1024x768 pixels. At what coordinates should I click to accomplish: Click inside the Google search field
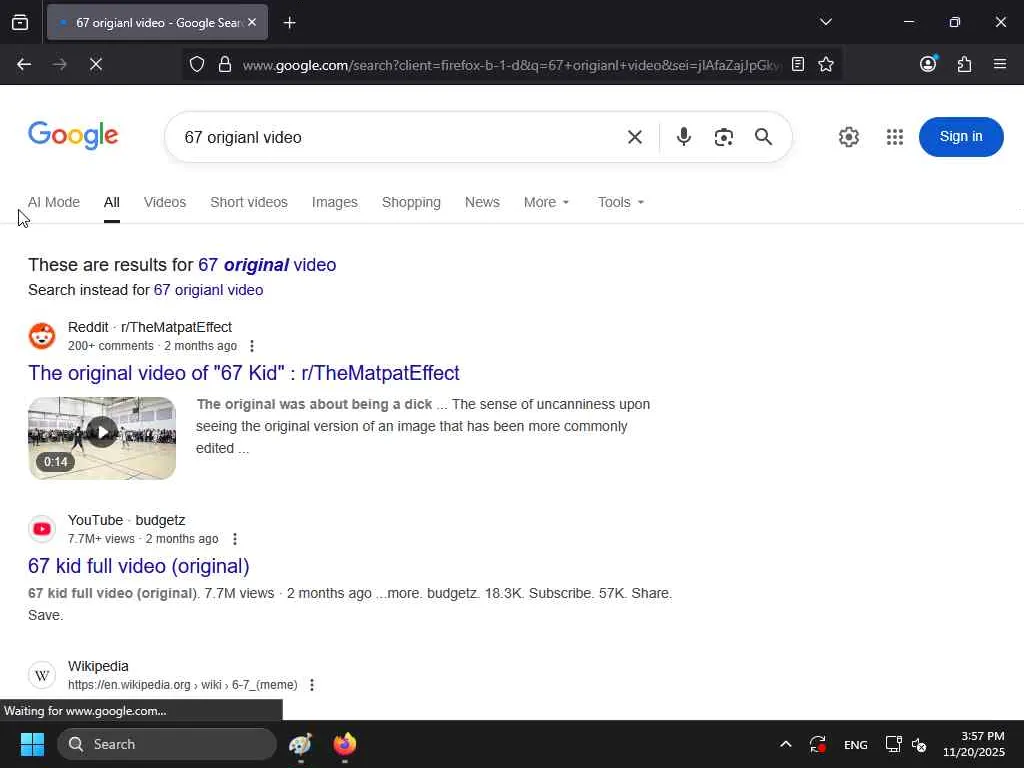(398, 137)
